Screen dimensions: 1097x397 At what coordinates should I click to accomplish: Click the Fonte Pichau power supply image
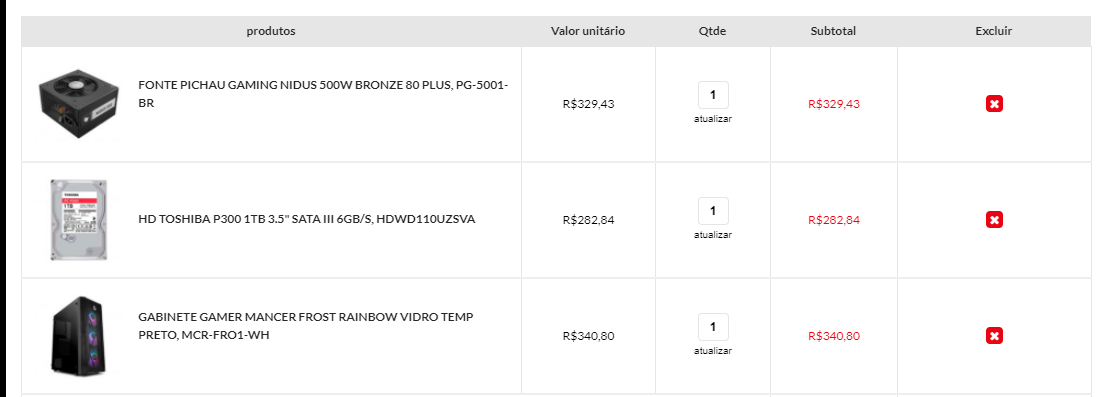click(x=78, y=104)
